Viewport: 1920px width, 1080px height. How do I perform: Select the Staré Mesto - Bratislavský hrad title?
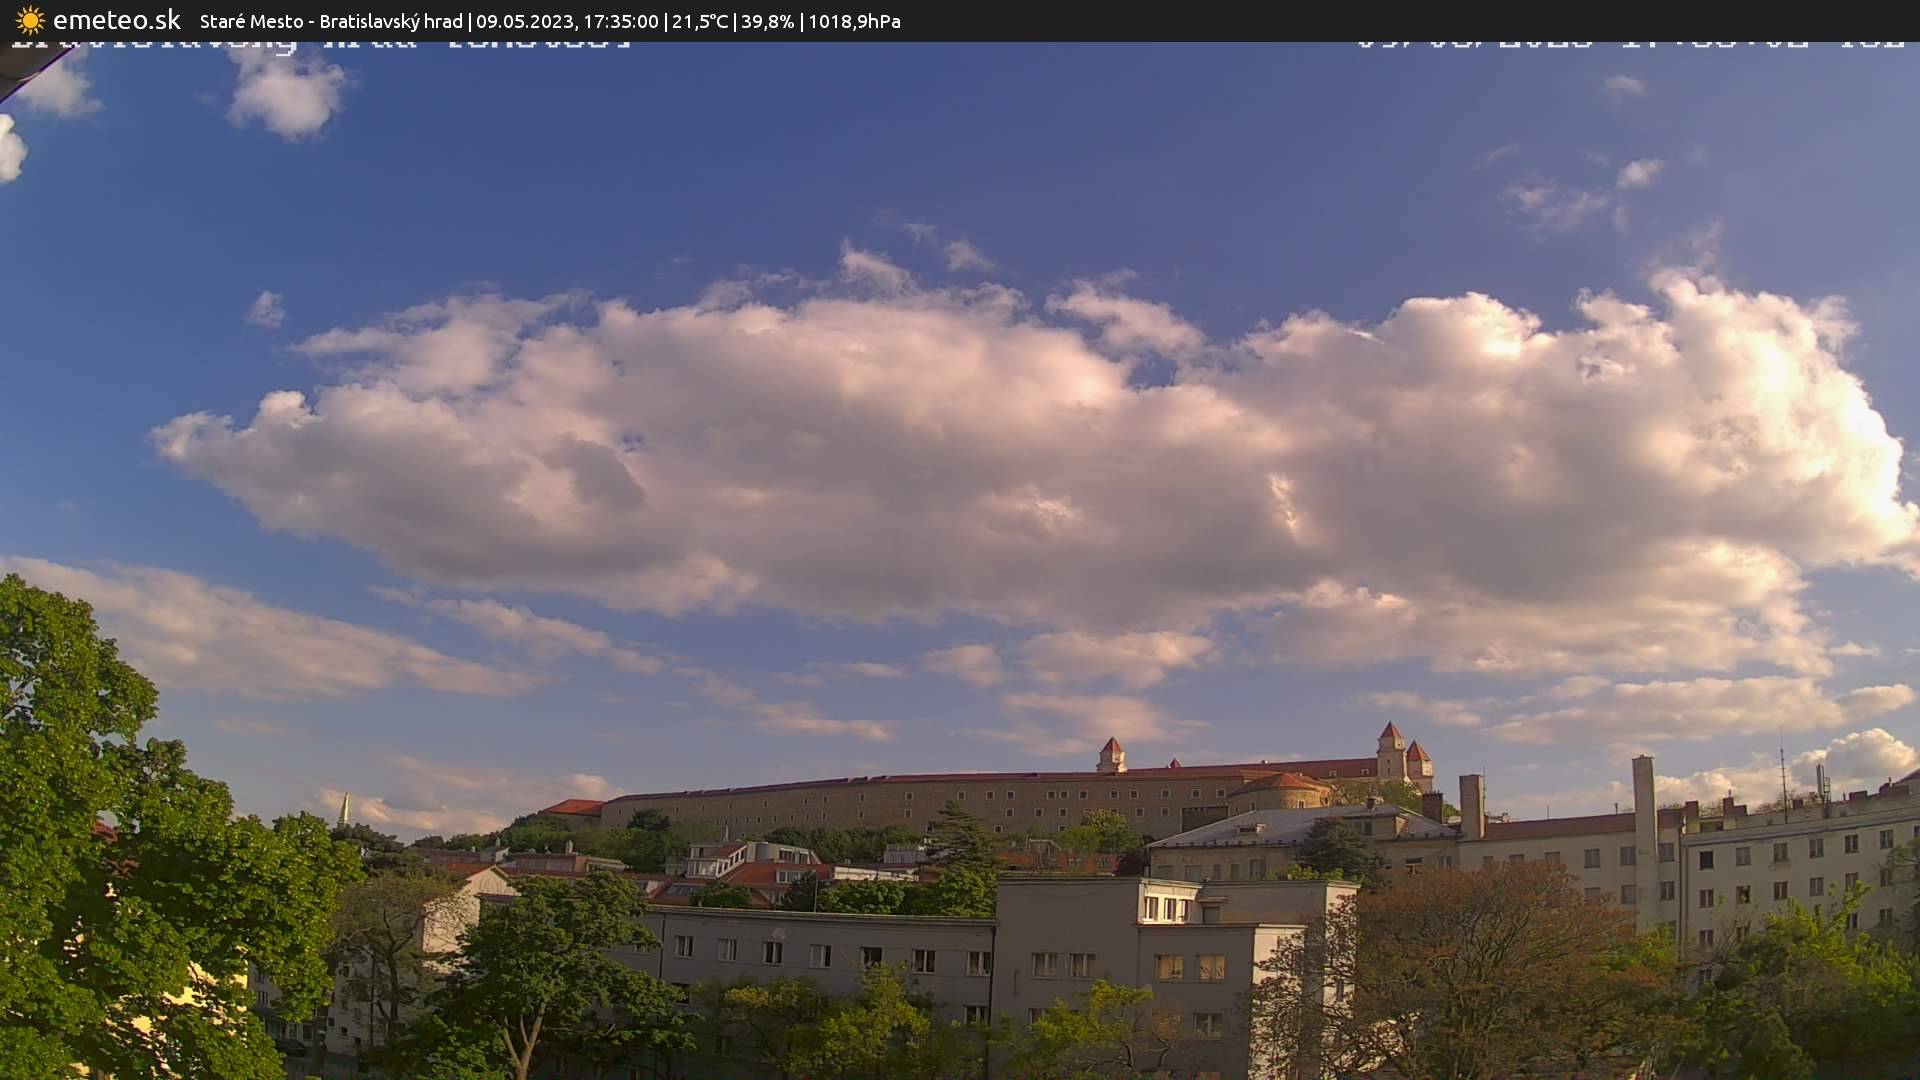[330, 21]
